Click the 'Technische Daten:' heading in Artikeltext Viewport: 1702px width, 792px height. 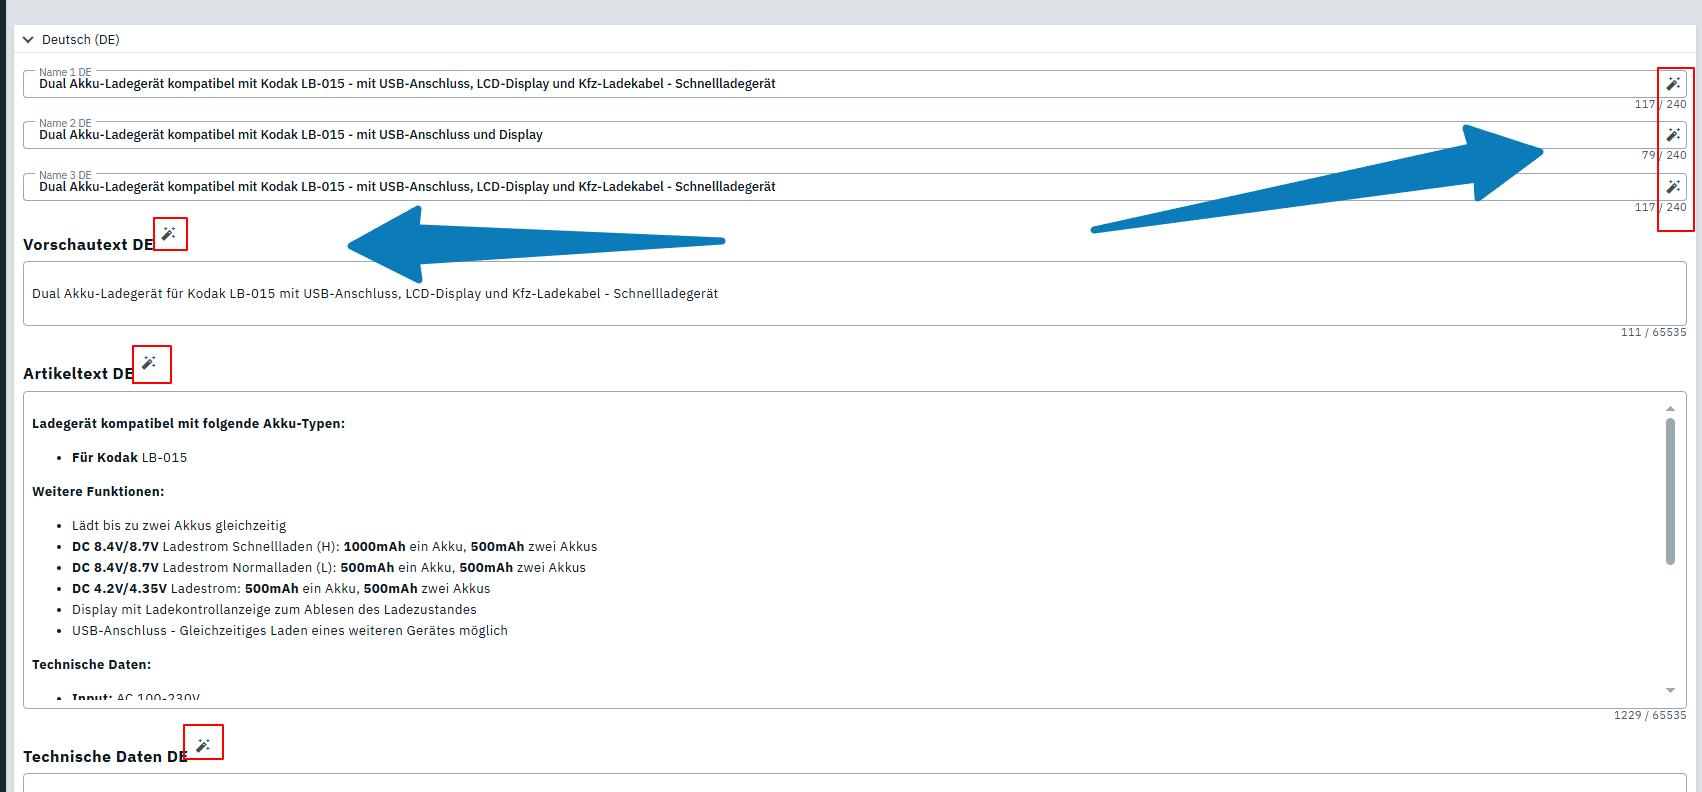pos(92,665)
